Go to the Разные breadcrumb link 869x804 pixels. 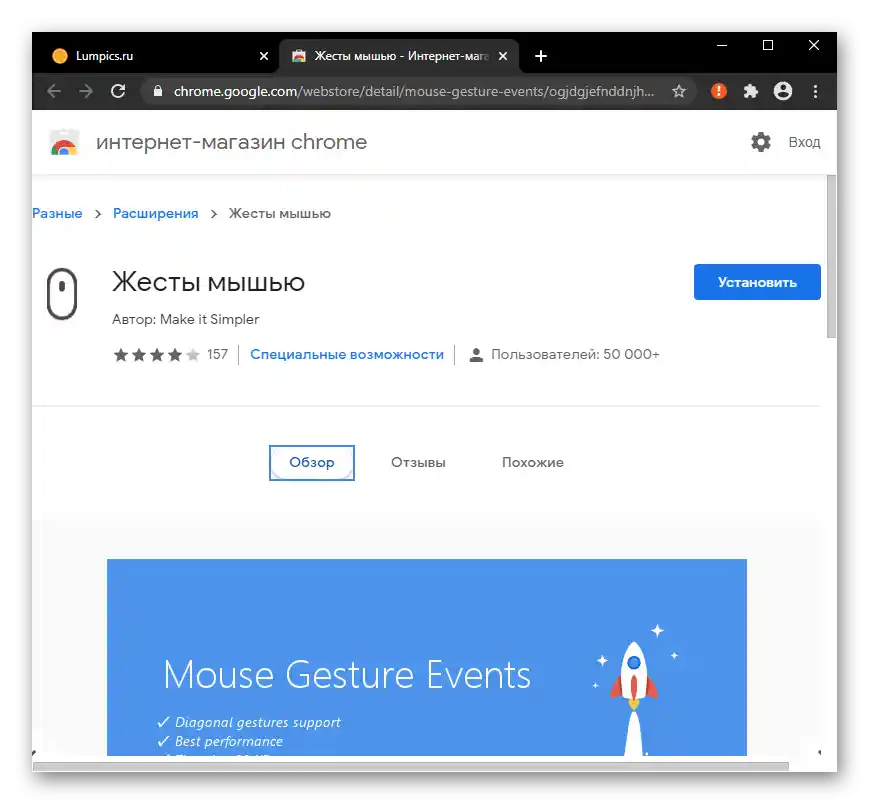[x=57, y=213]
